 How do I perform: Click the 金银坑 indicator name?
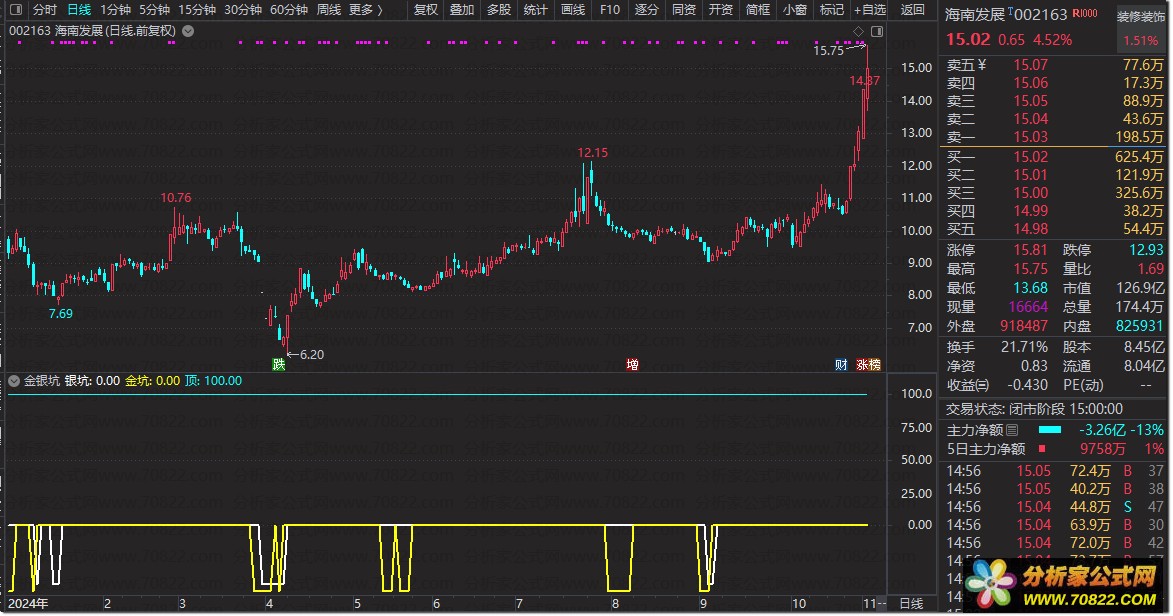tap(42, 381)
